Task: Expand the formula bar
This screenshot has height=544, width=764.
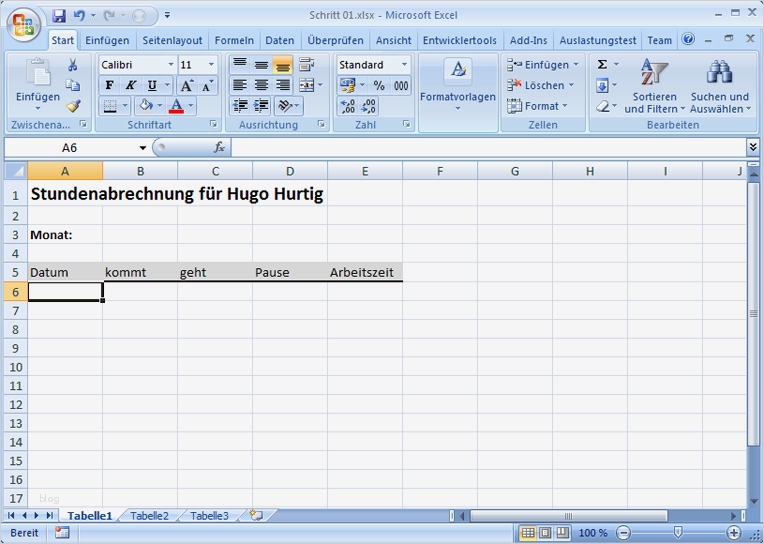Action: (753, 147)
